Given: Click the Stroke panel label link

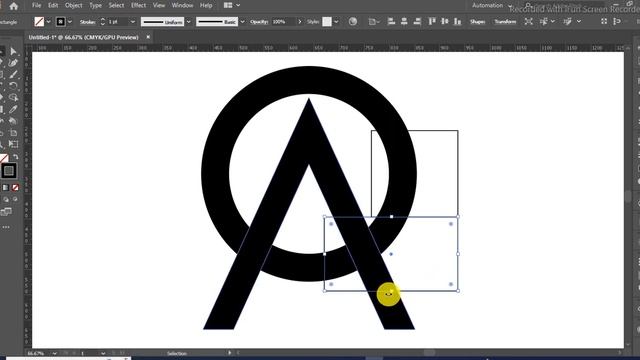Looking at the screenshot, I should click(87, 22).
